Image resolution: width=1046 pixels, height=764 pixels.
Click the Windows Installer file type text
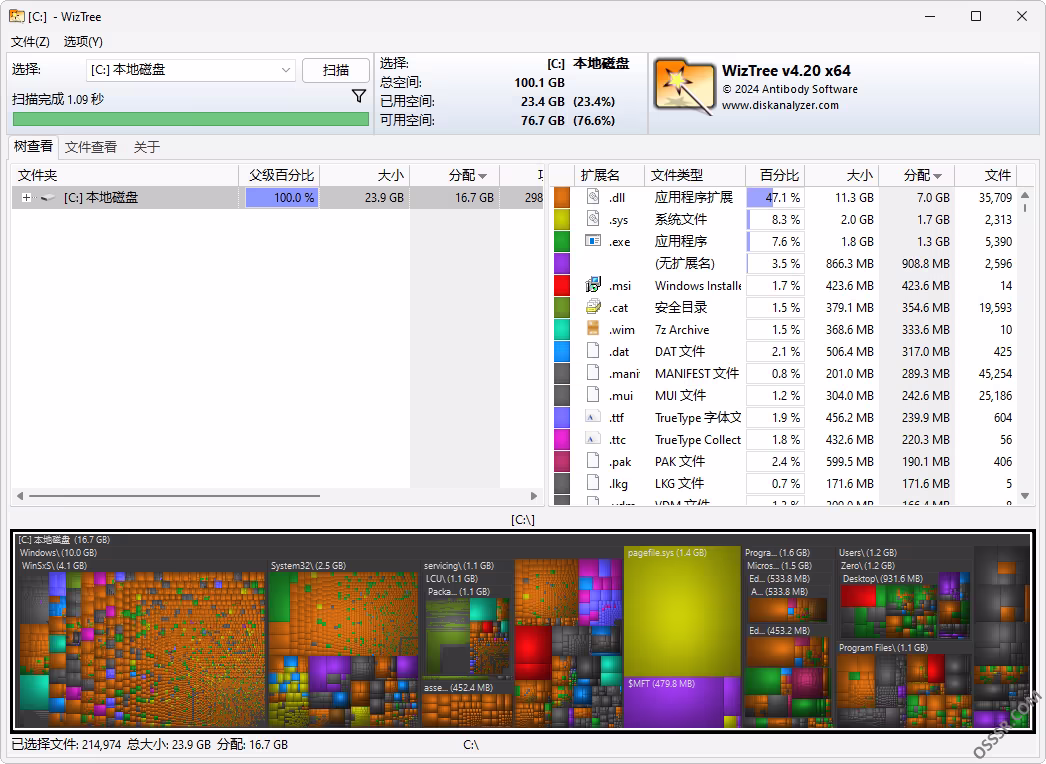pos(698,286)
